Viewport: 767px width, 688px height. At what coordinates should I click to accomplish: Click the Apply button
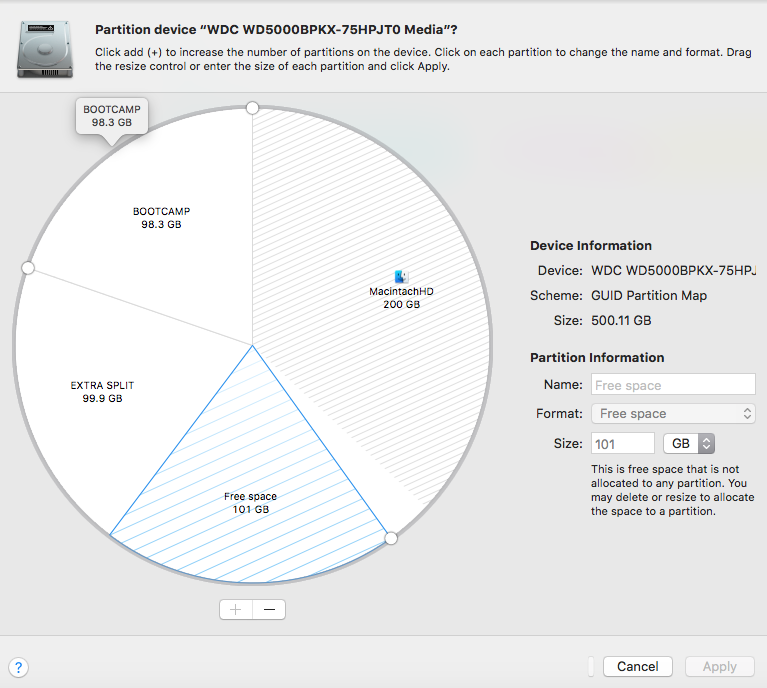click(x=720, y=666)
